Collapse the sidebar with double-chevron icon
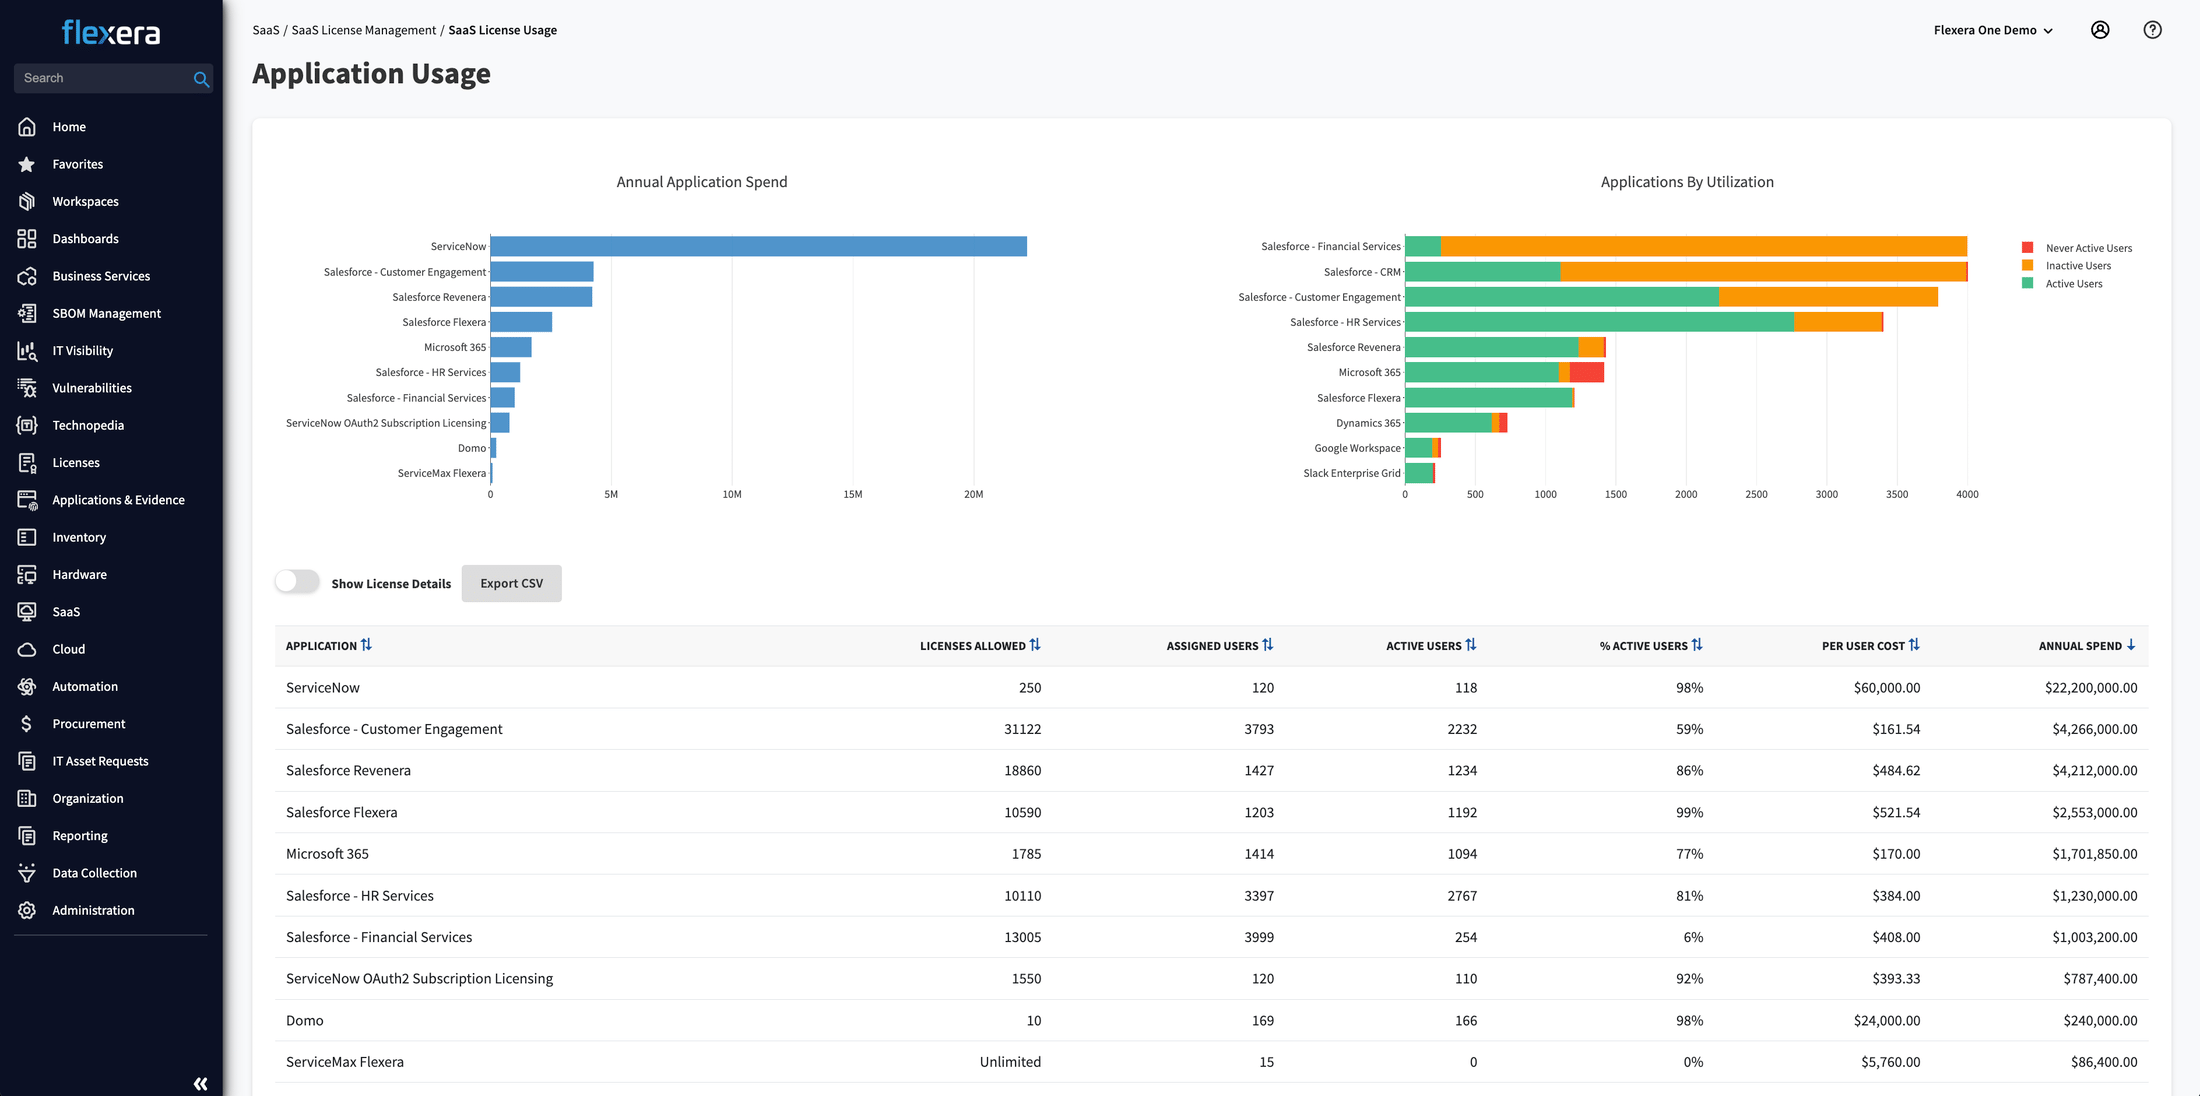This screenshot has height=1096, width=2200. 200,1083
